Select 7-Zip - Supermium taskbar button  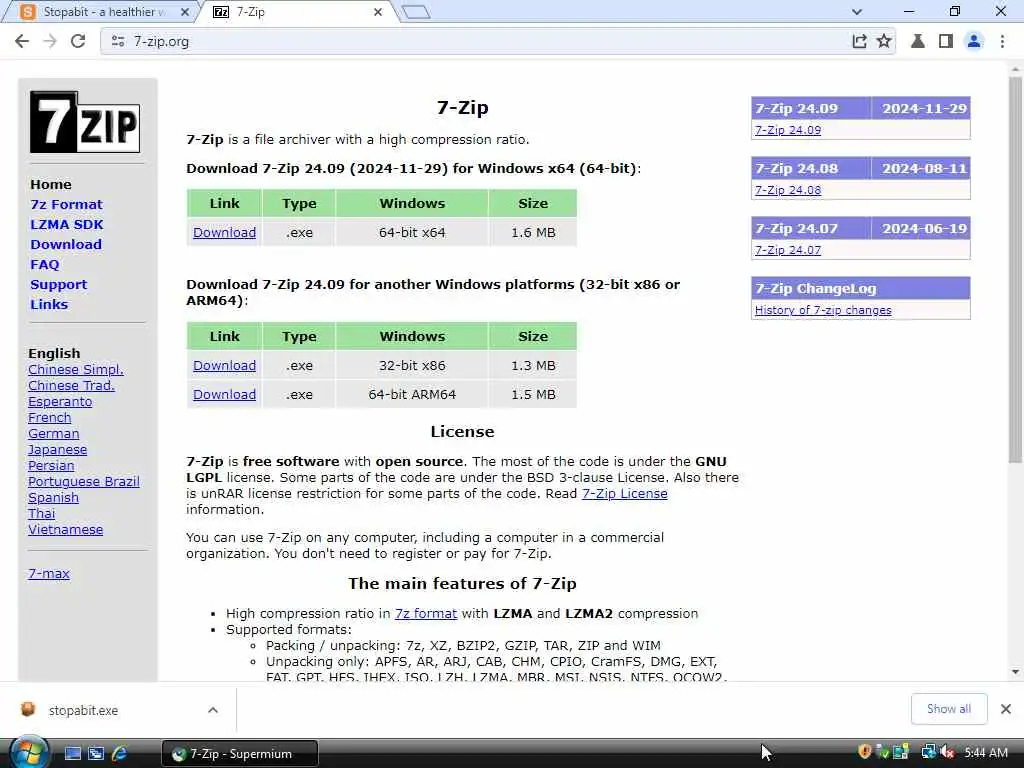coord(240,754)
